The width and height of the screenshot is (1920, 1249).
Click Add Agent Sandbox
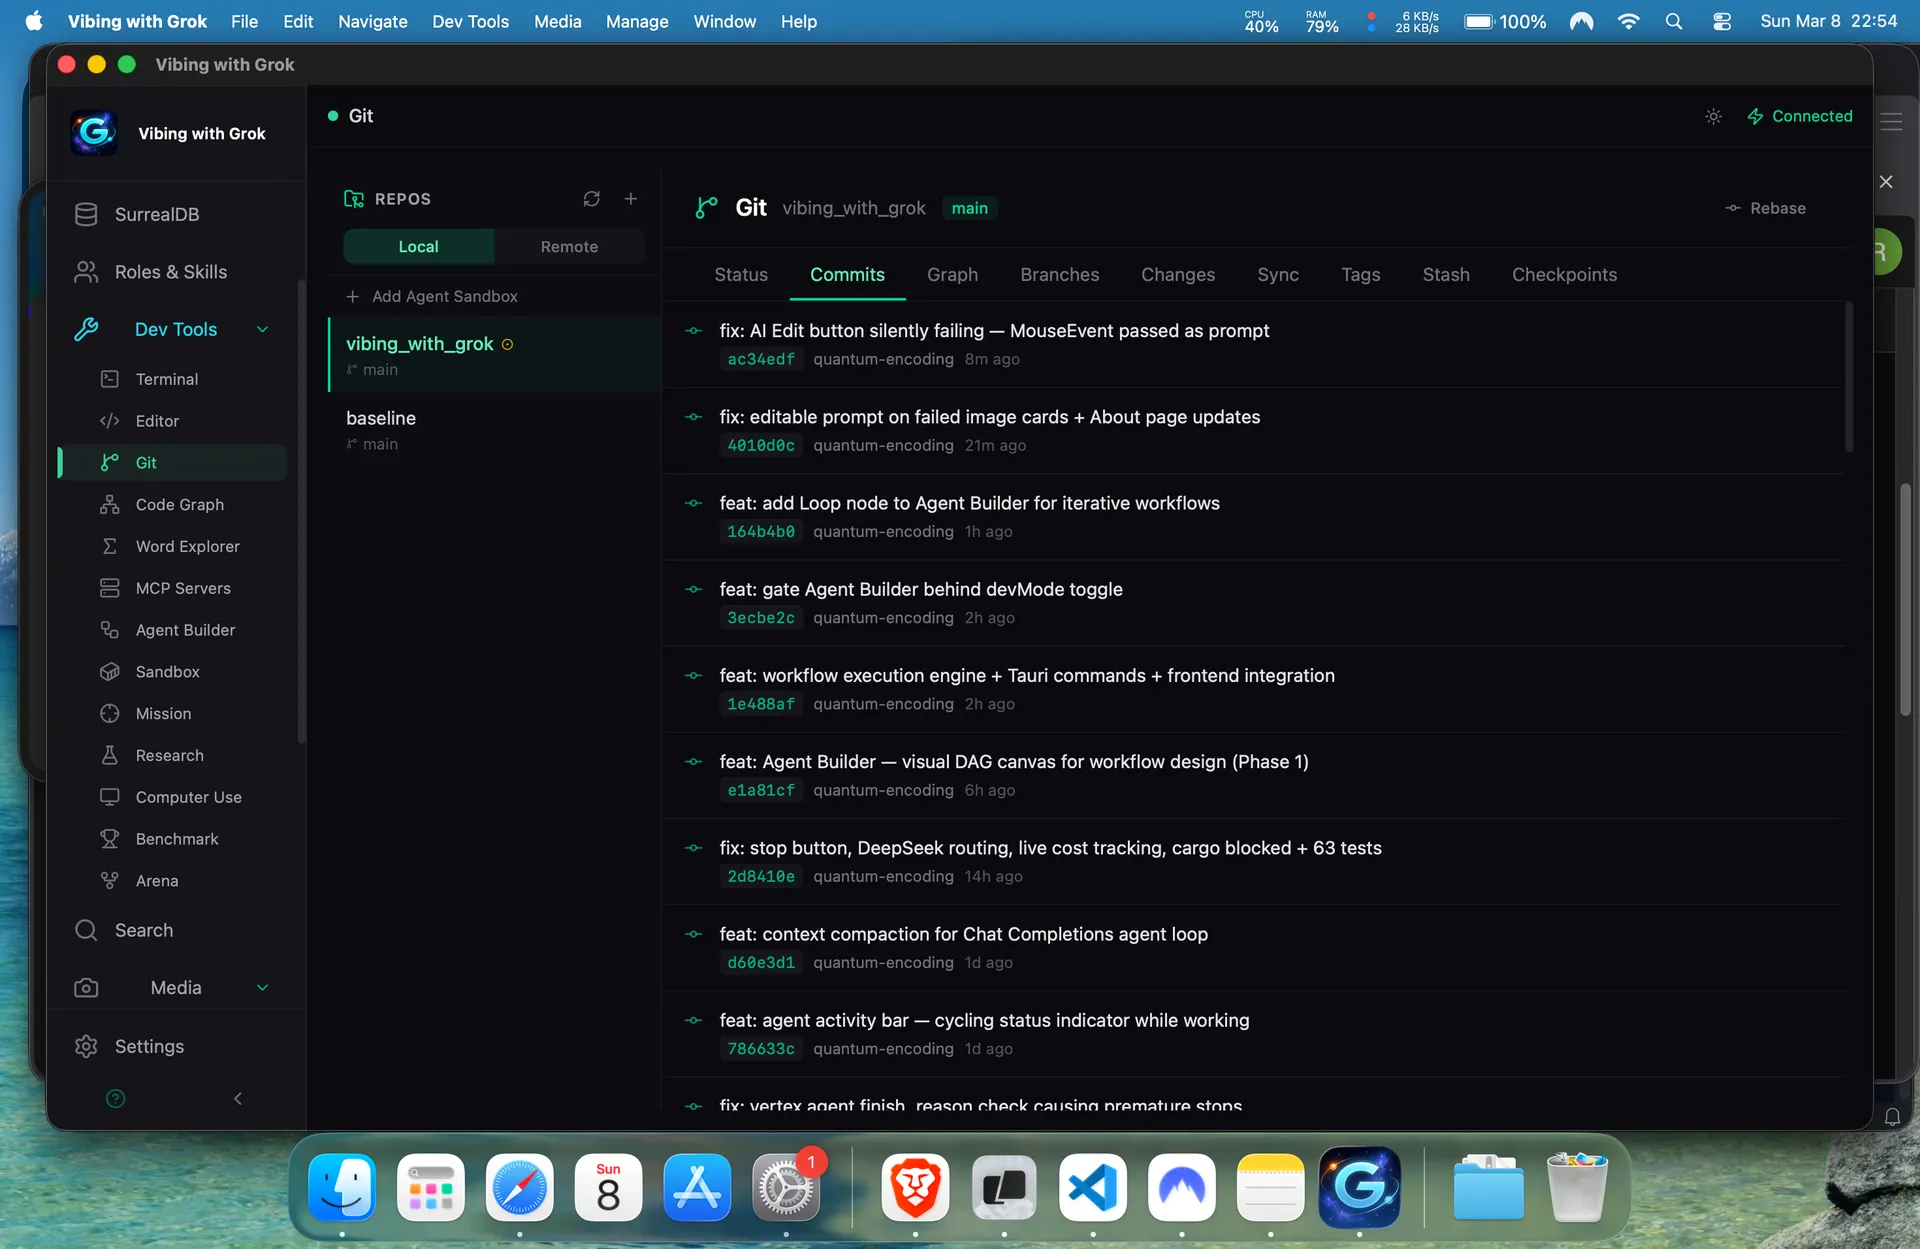[444, 296]
